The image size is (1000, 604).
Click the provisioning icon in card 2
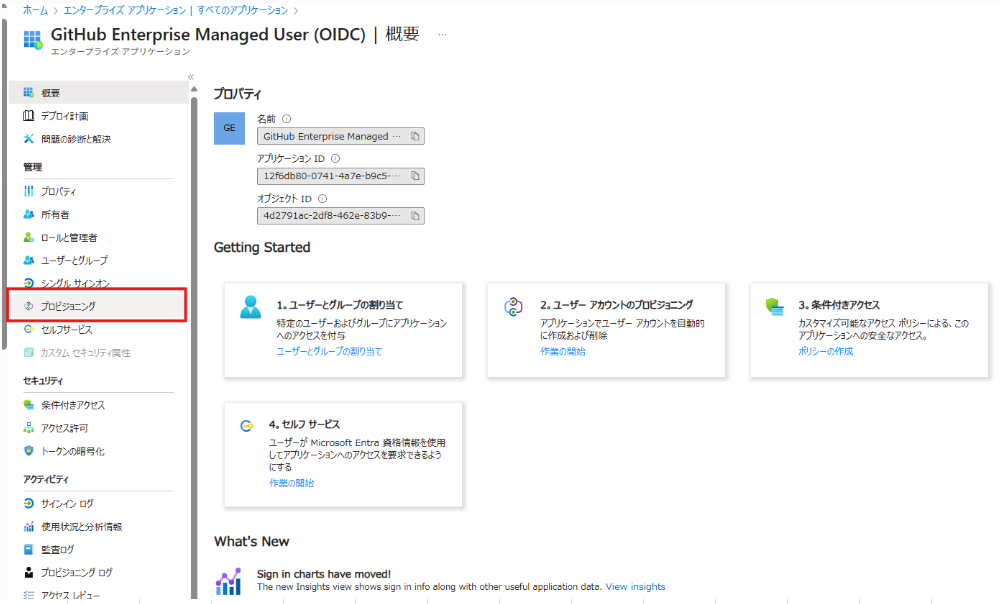coord(513,307)
